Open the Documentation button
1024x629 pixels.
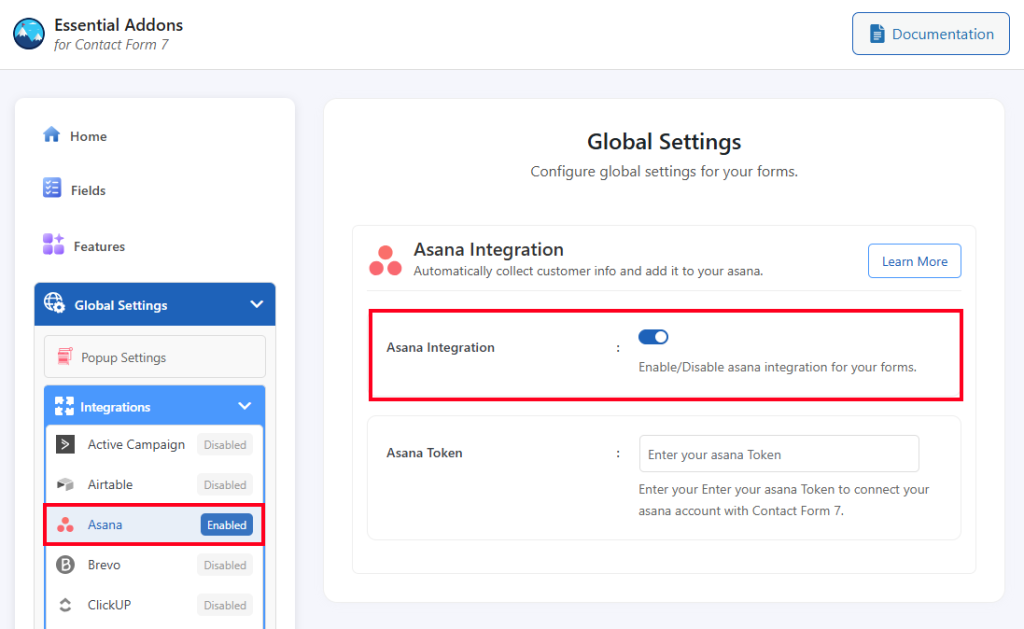click(x=931, y=34)
